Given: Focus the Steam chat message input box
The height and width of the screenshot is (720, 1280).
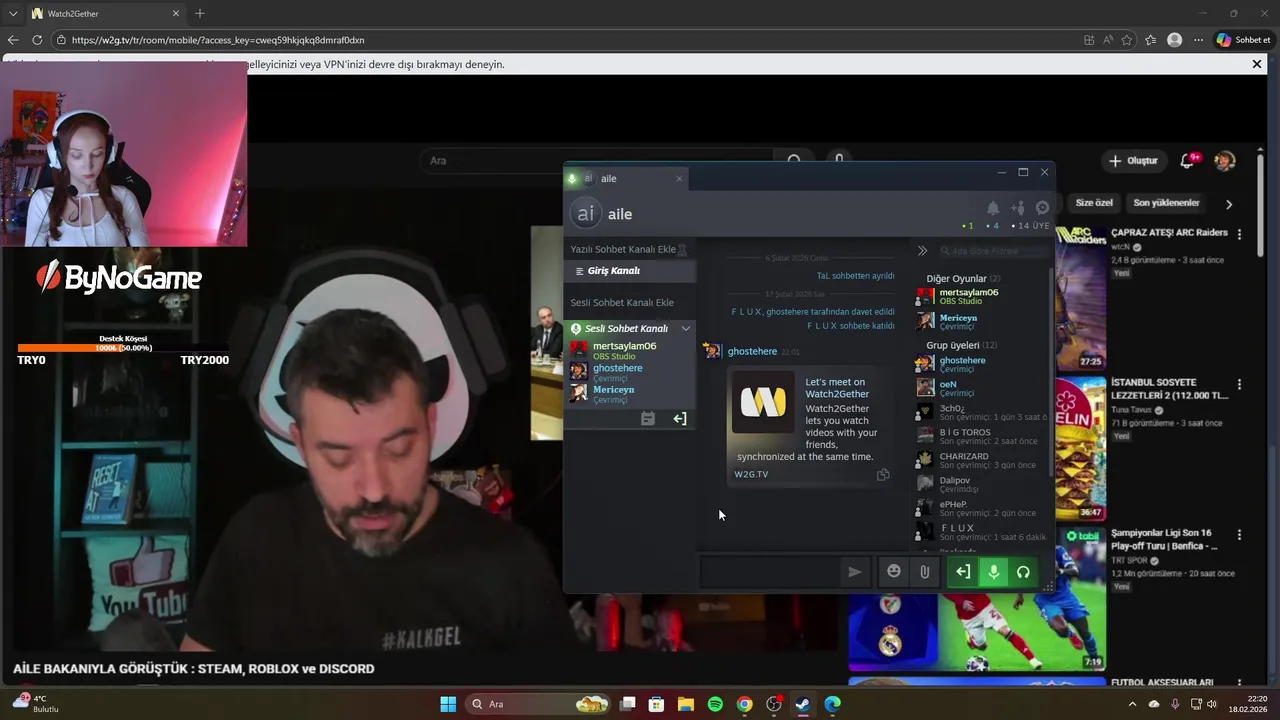Looking at the screenshot, I should [770, 572].
